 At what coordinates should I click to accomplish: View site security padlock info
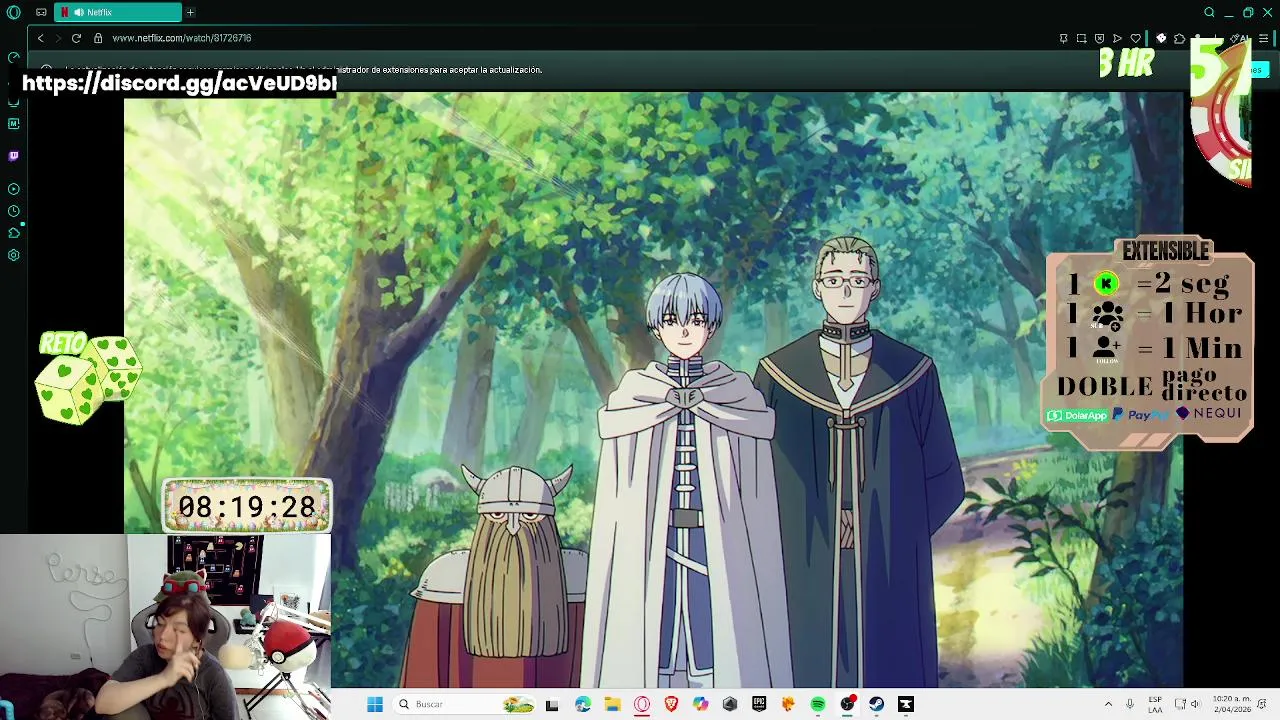coord(98,38)
